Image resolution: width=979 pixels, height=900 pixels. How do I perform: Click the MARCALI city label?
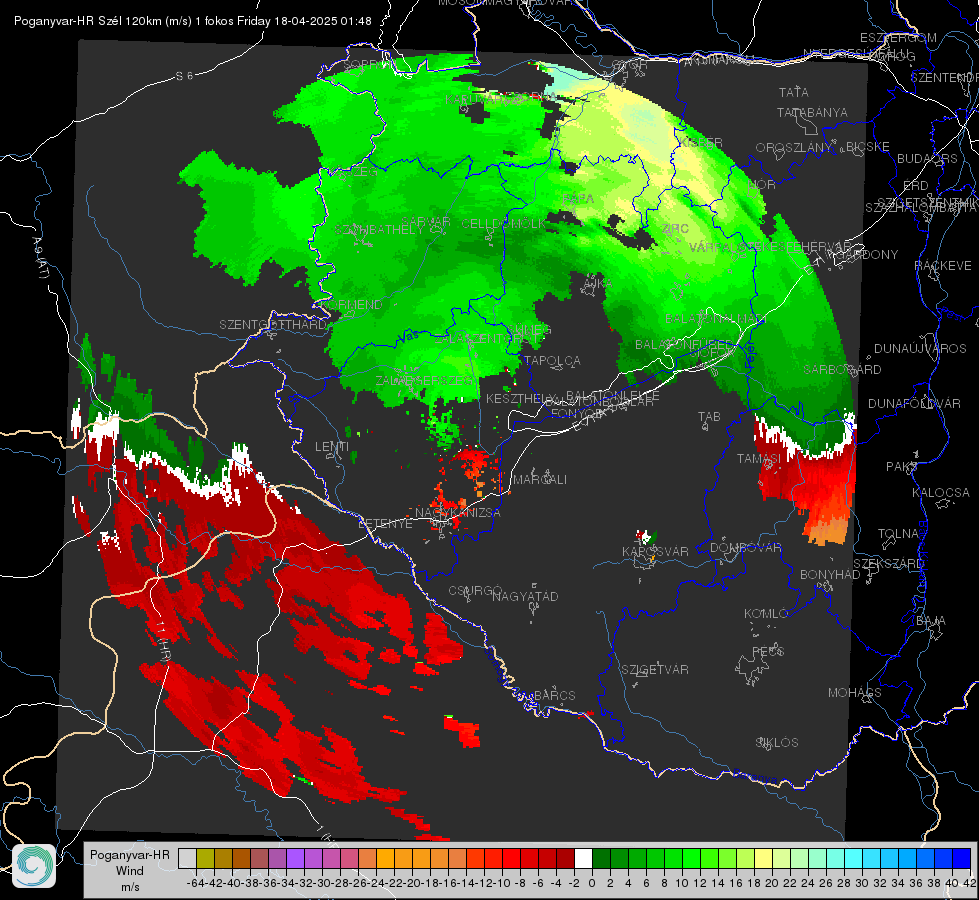[540, 480]
